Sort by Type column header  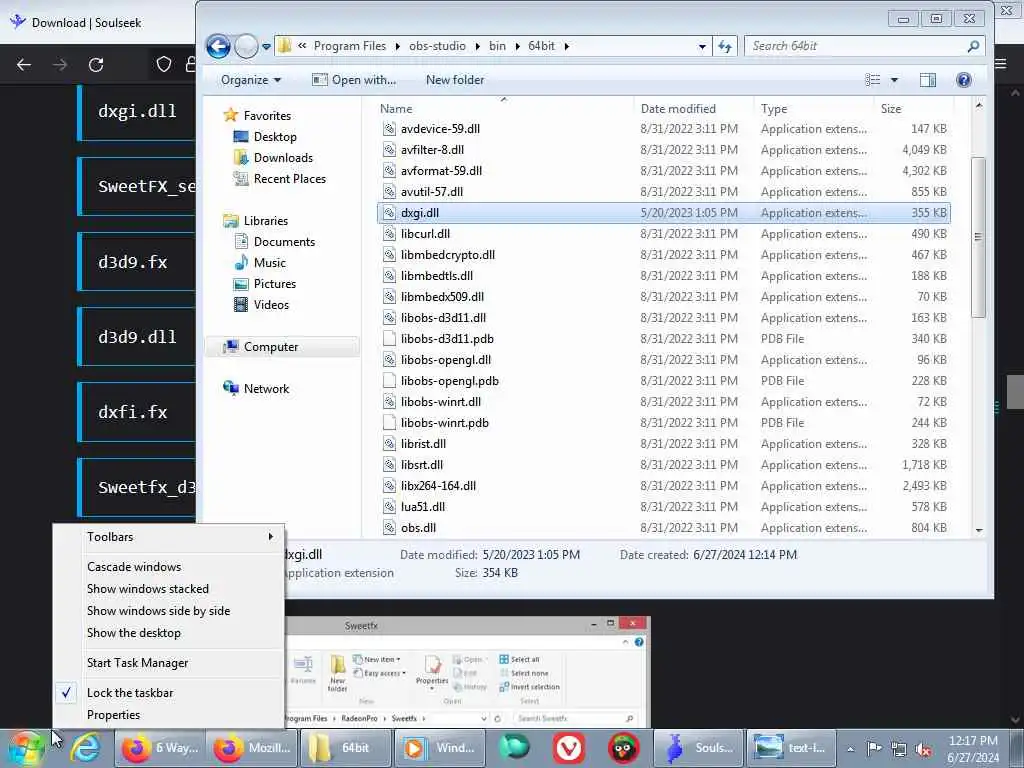click(x=813, y=108)
